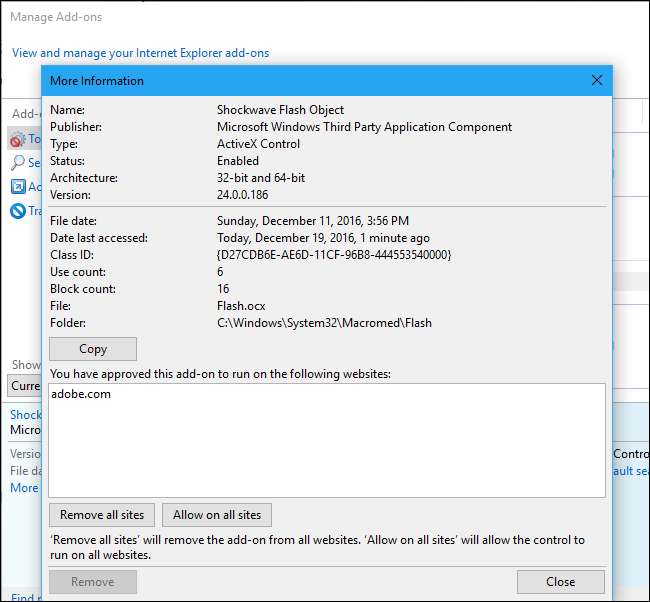
Task: Click the grayed Remove button
Action: tap(93, 582)
